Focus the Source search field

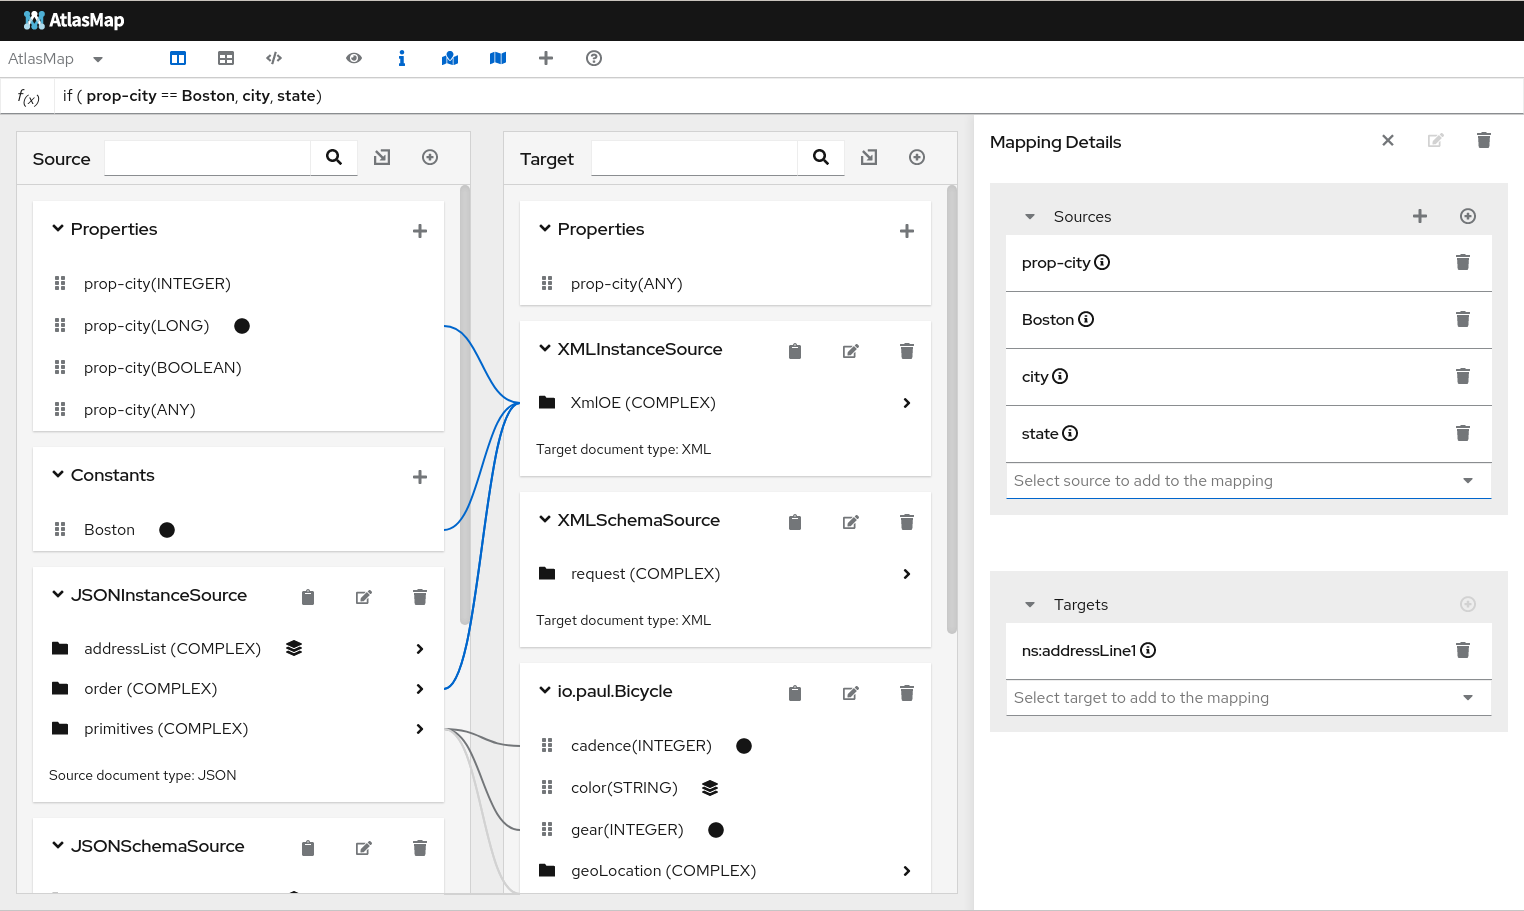click(207, 158)
